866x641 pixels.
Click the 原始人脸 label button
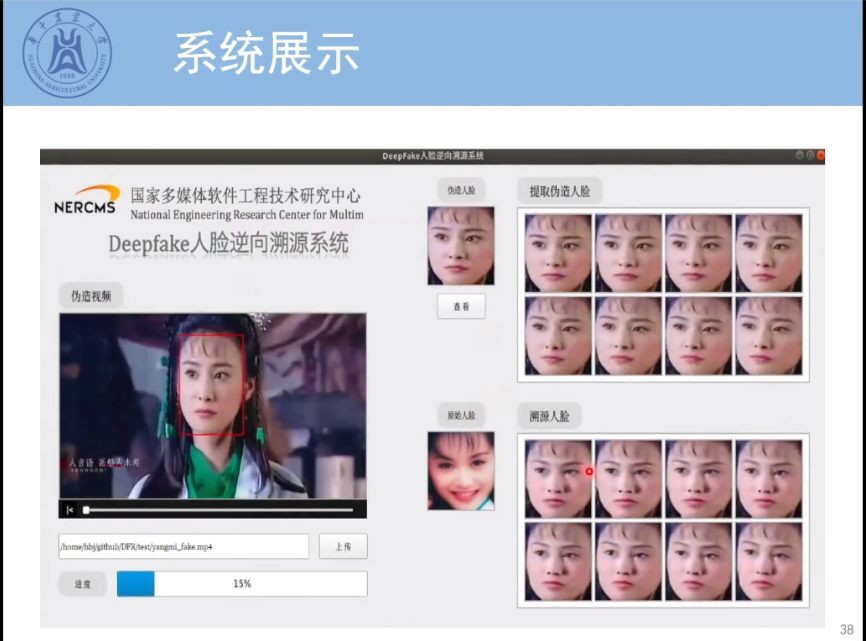point(461,415)
